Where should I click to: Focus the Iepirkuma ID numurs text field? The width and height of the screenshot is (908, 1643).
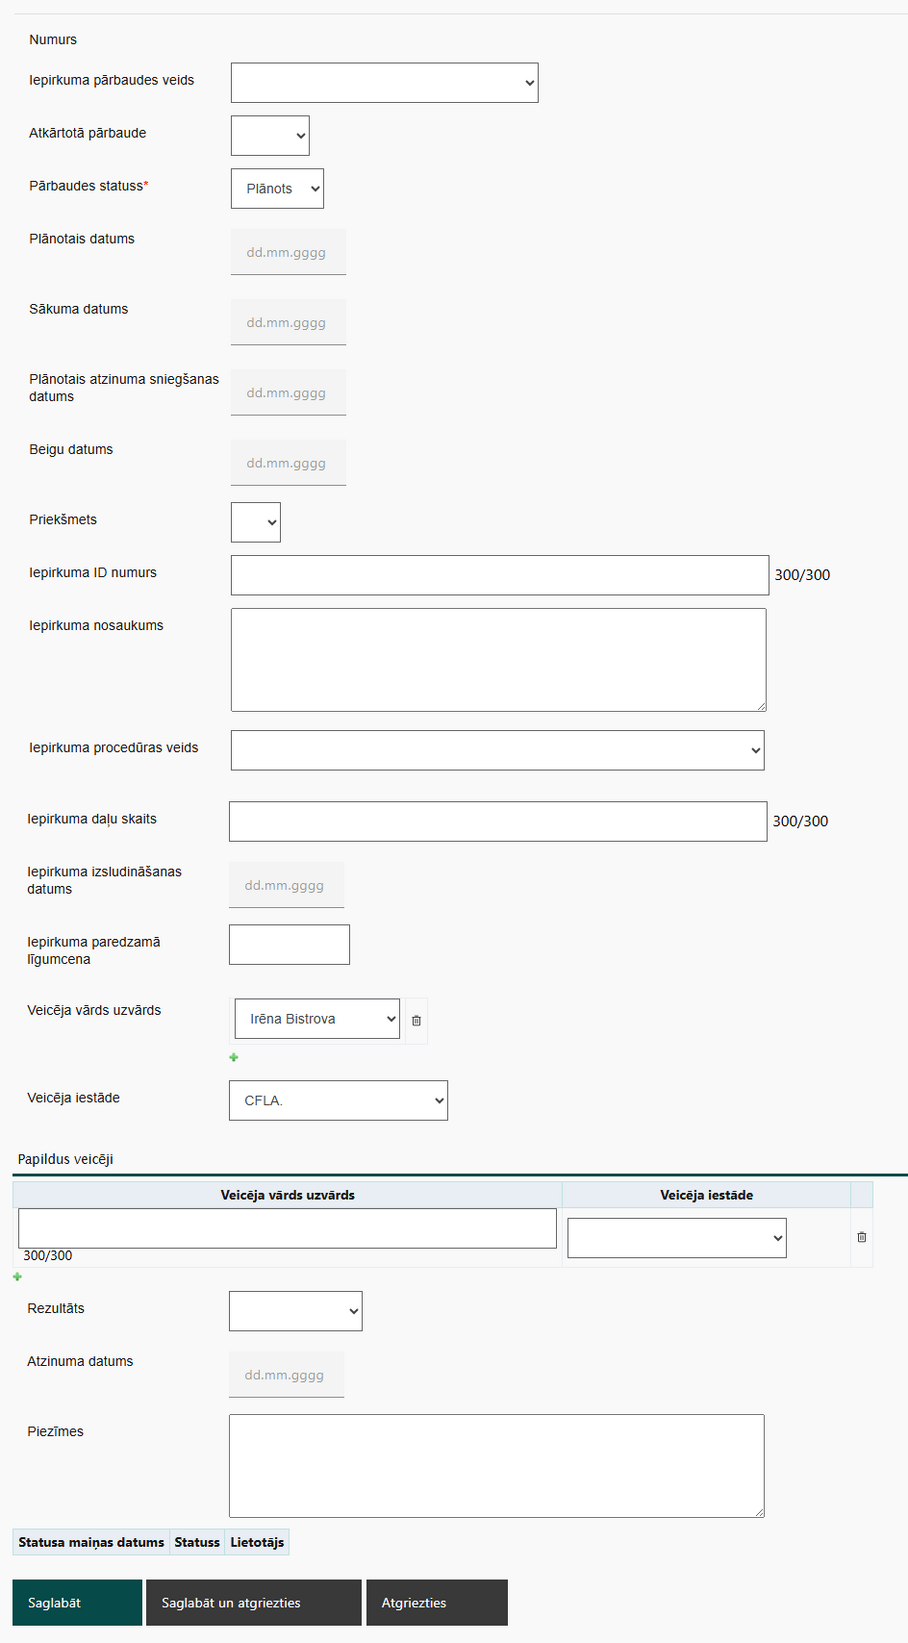500,575
